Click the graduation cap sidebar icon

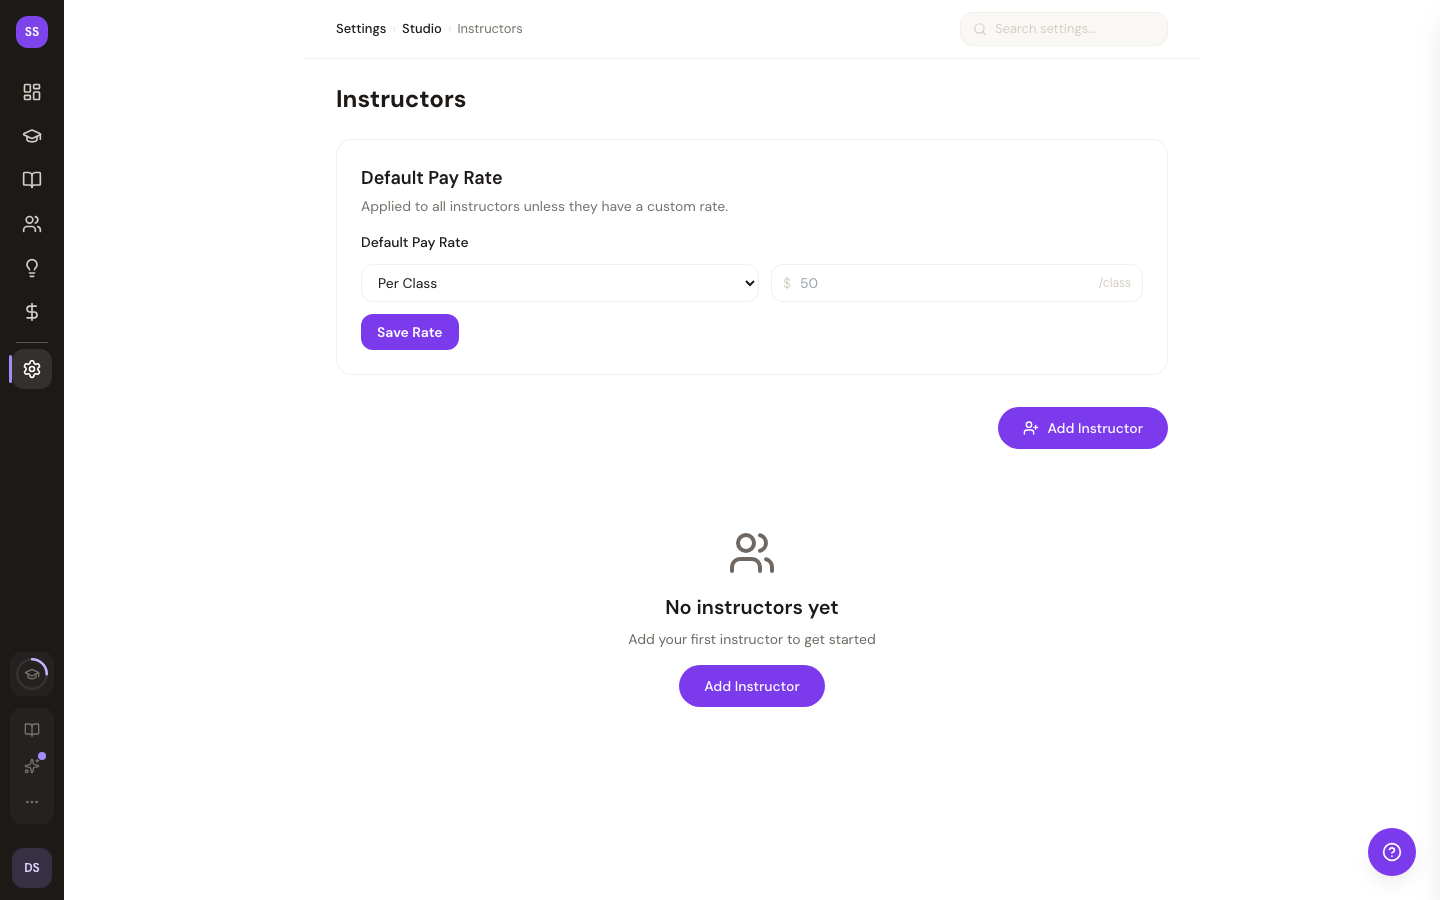[32, 136]
